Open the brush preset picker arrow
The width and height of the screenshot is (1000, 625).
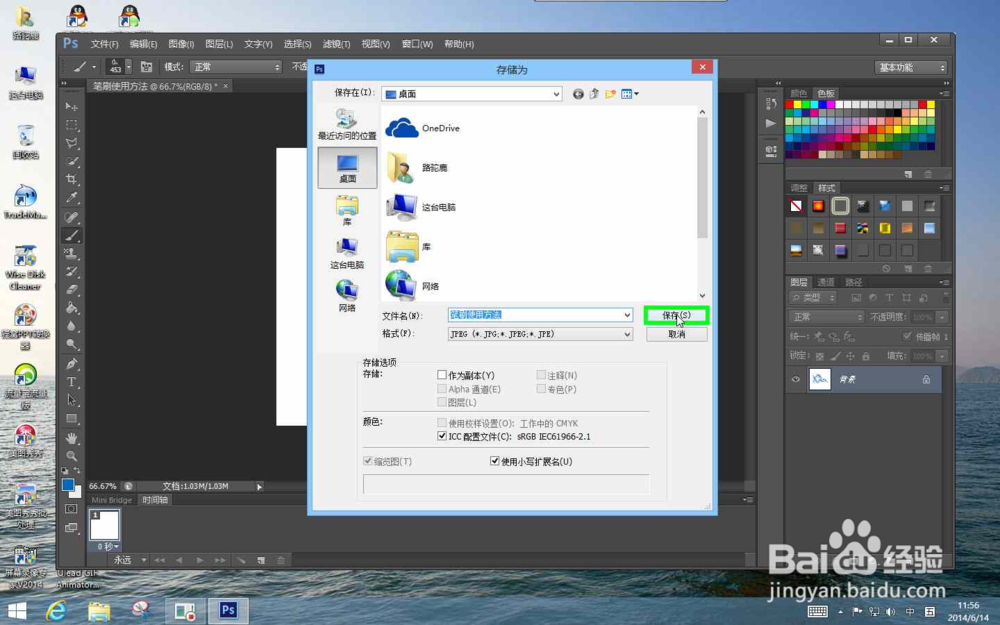(128, 66)
